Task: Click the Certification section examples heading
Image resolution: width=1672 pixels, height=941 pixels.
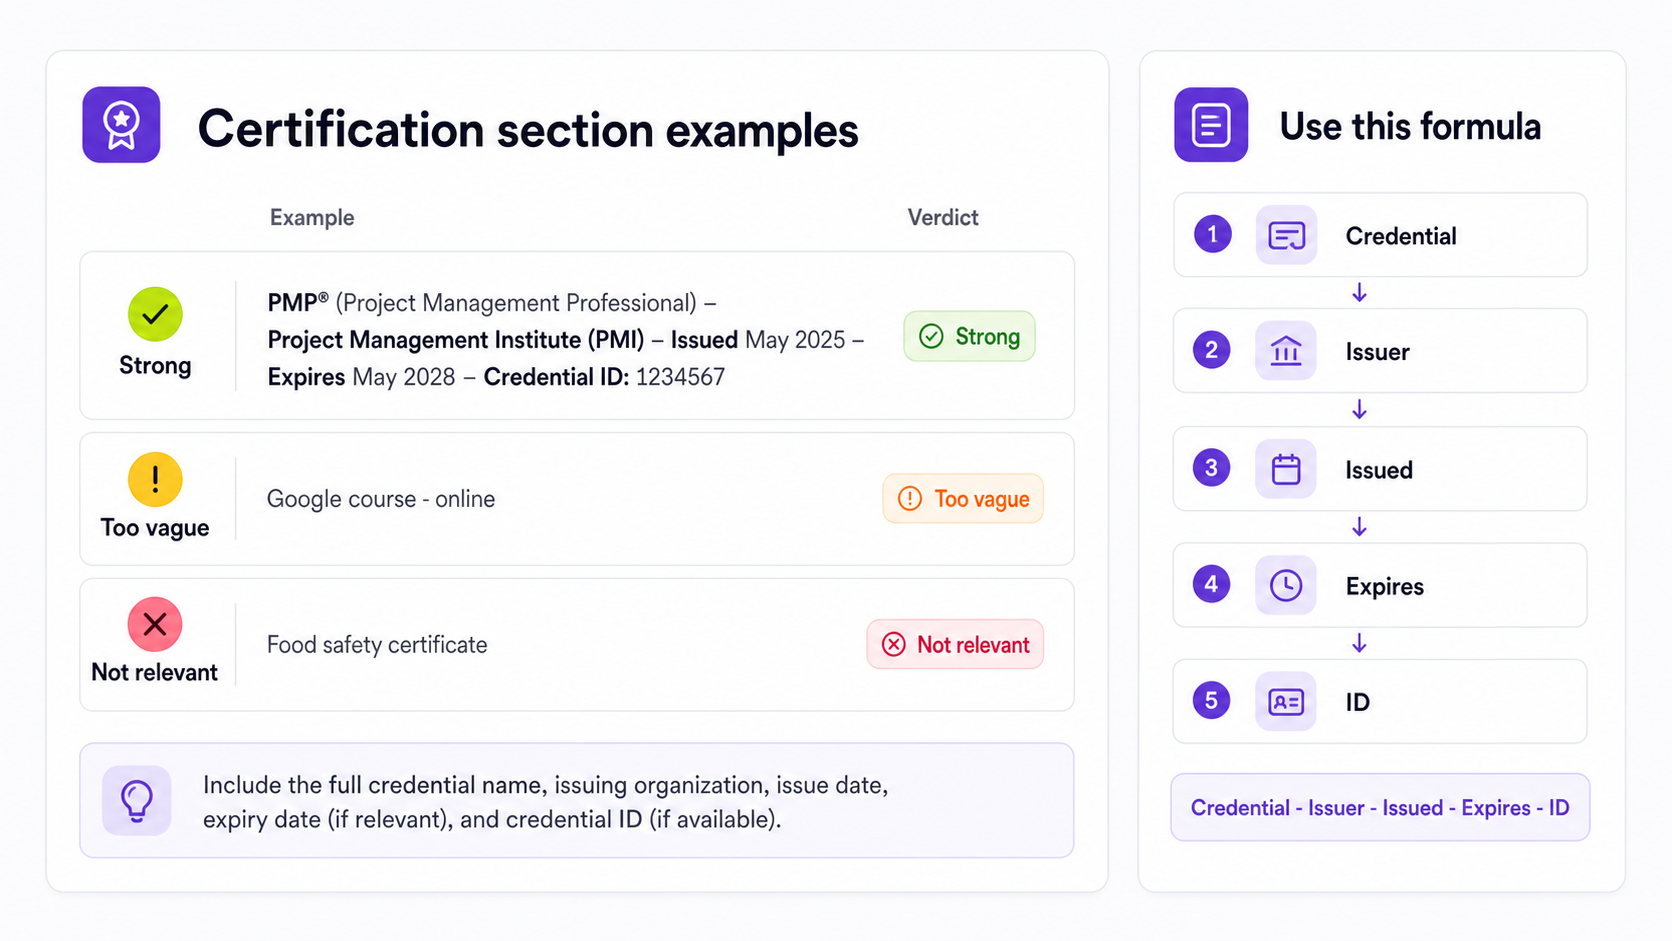Action: pyautogui.click(x=528, y=130)
